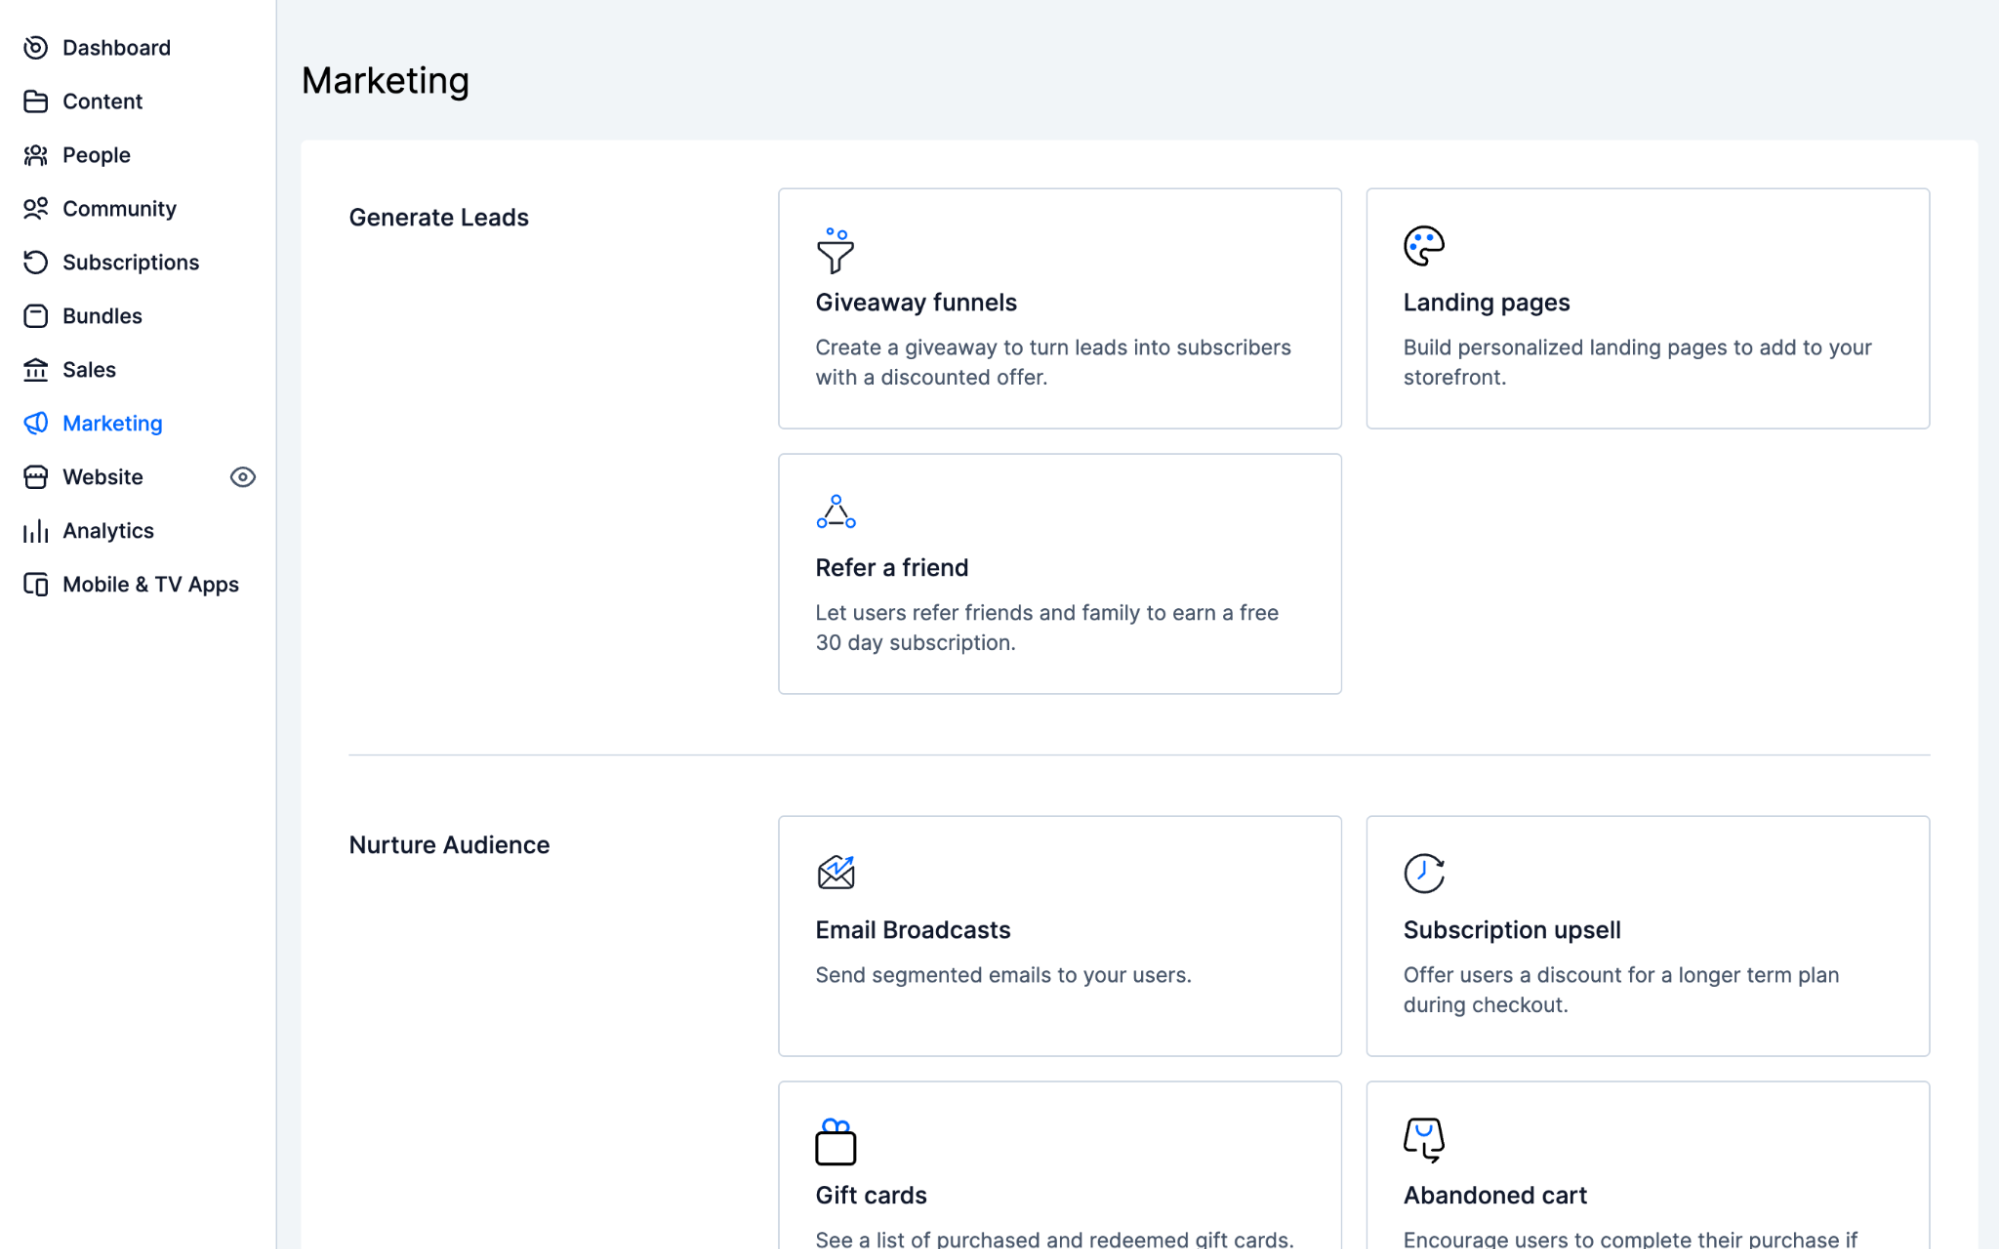The image size is (1999, 1249).
Task: Open the Content section in the sidebar
Action: click(x=102, y=102)
